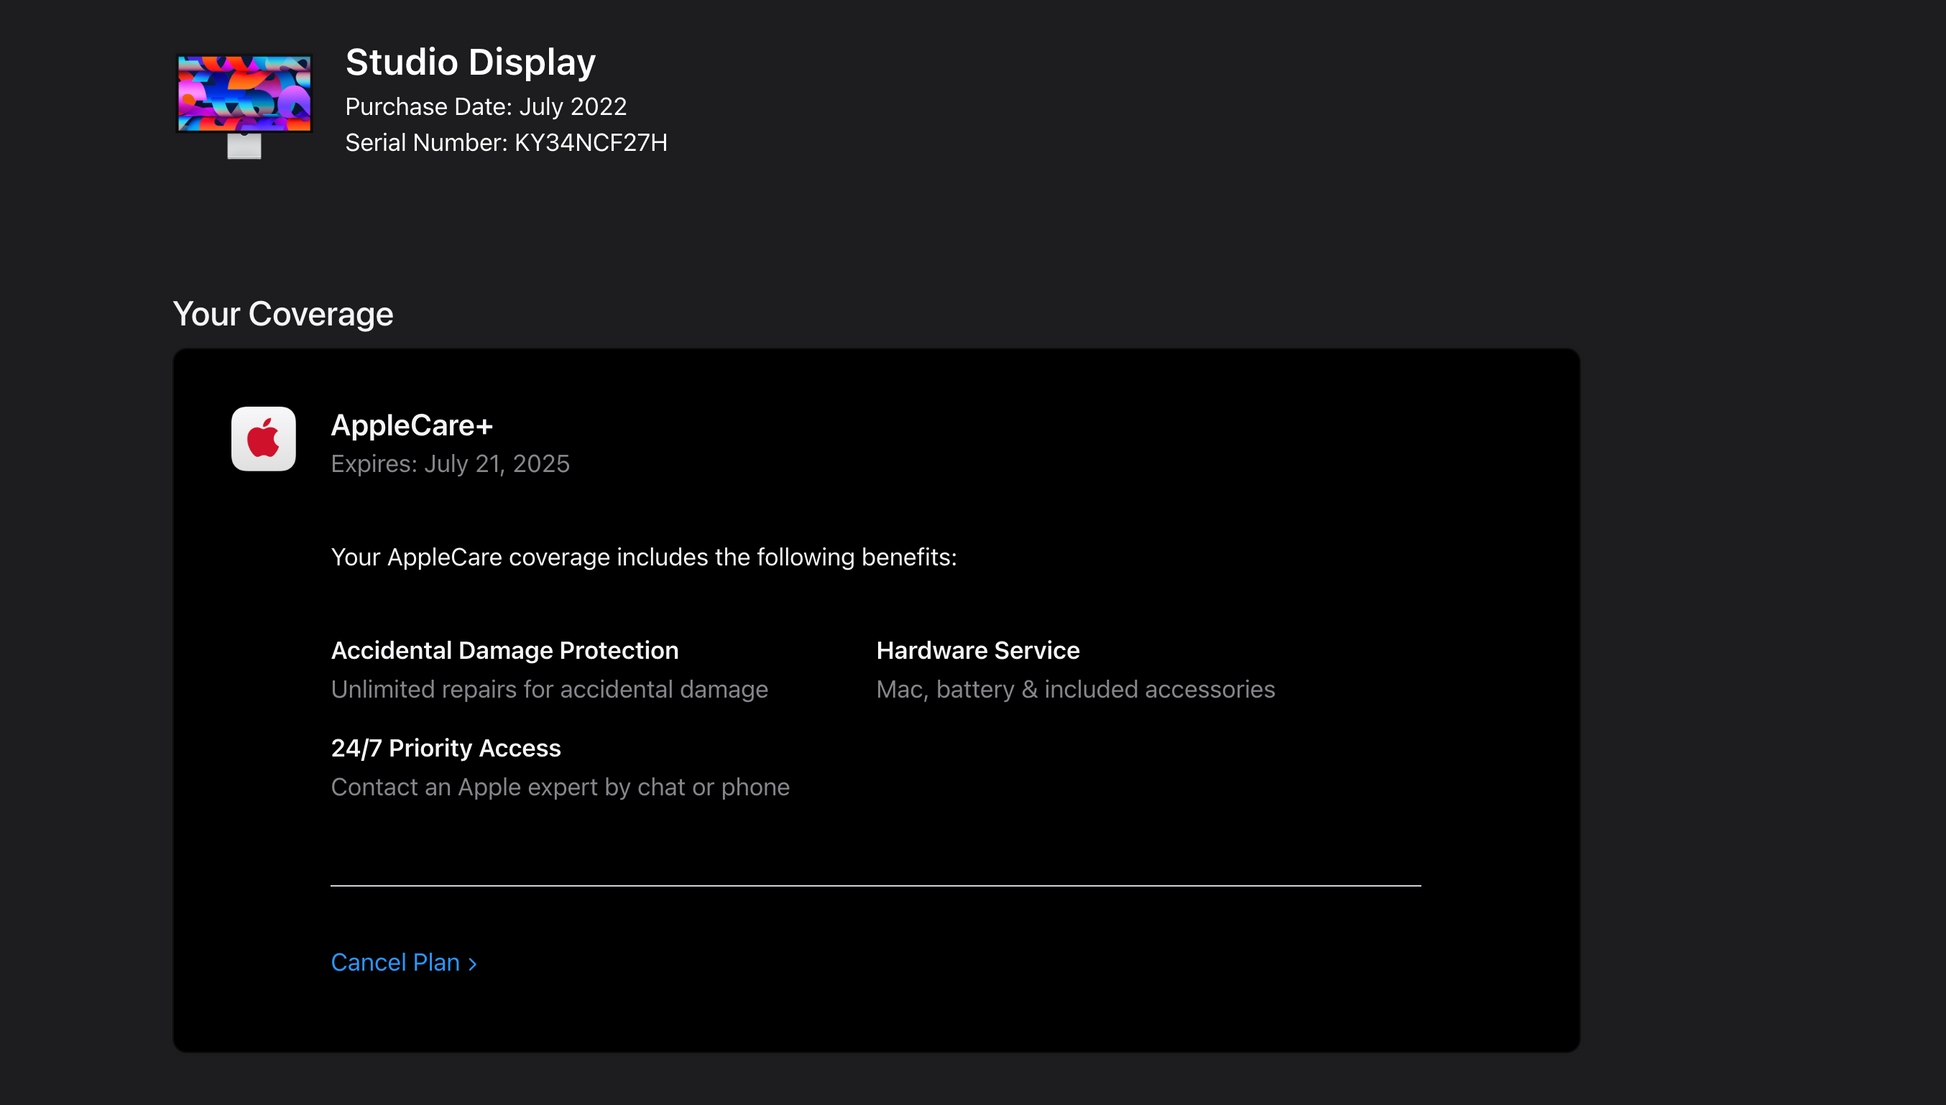Click the 24/7 Priority Access heading
The image size is (1946, 1105).
click(x=445, y=748)
